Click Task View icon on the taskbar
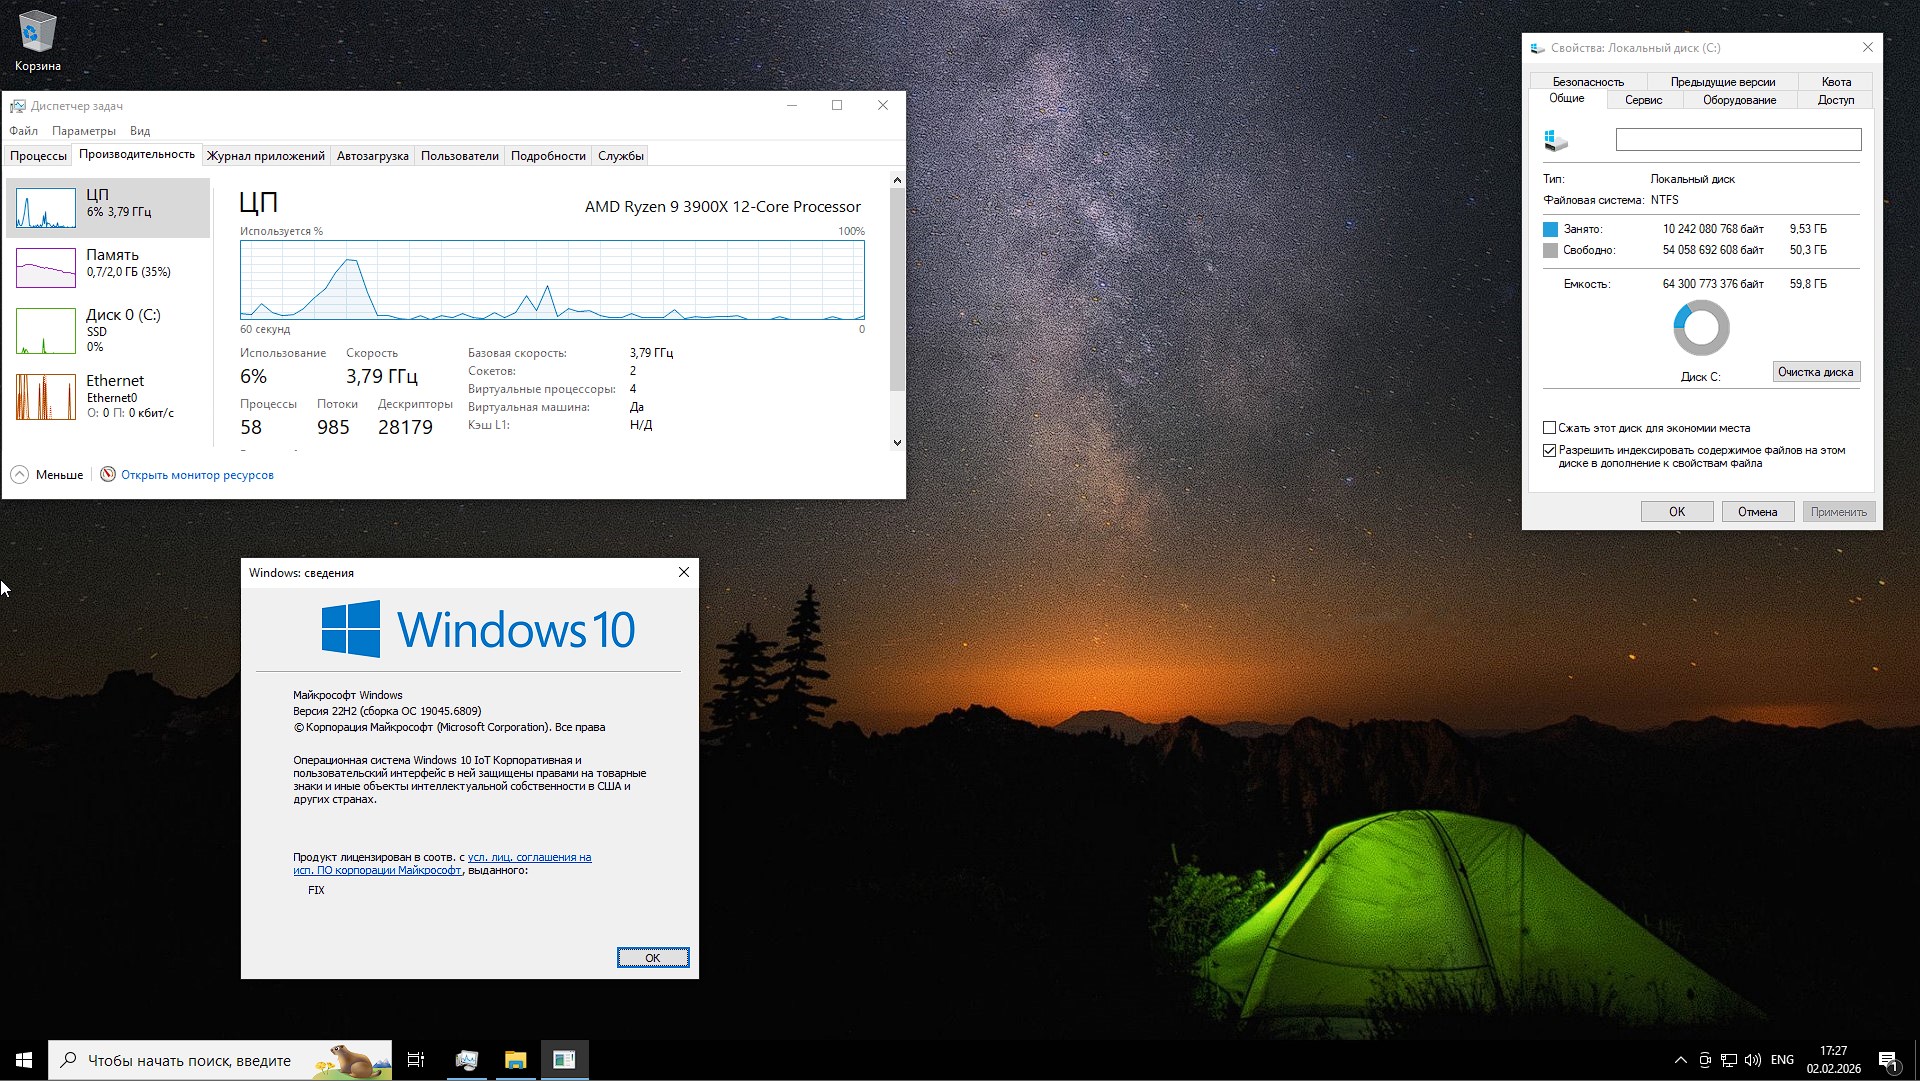 coord(416,1060)
